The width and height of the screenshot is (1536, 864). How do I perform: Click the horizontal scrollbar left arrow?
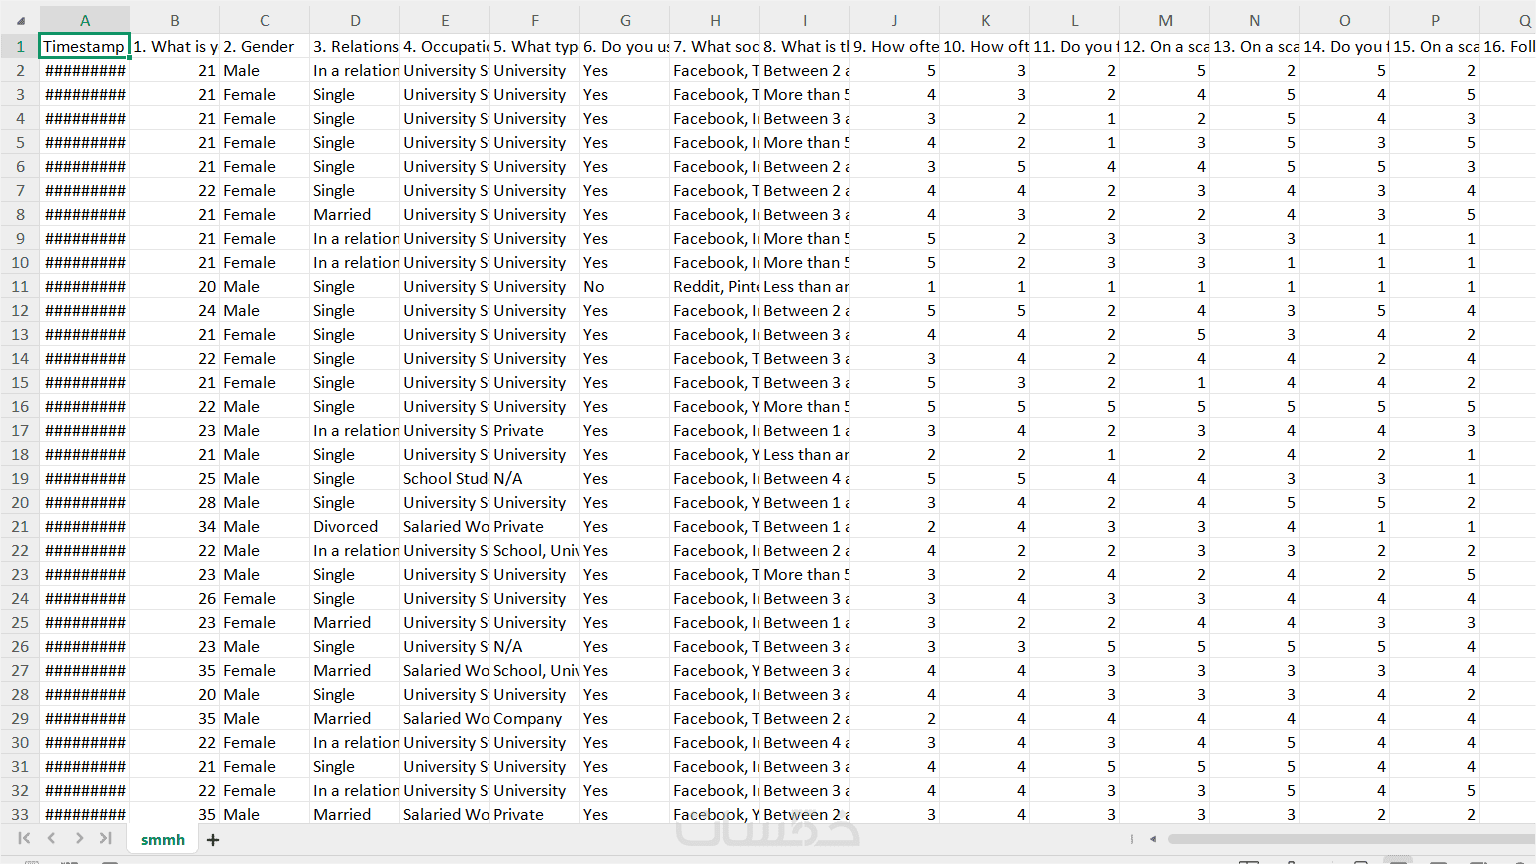(x=1153, y=839)
